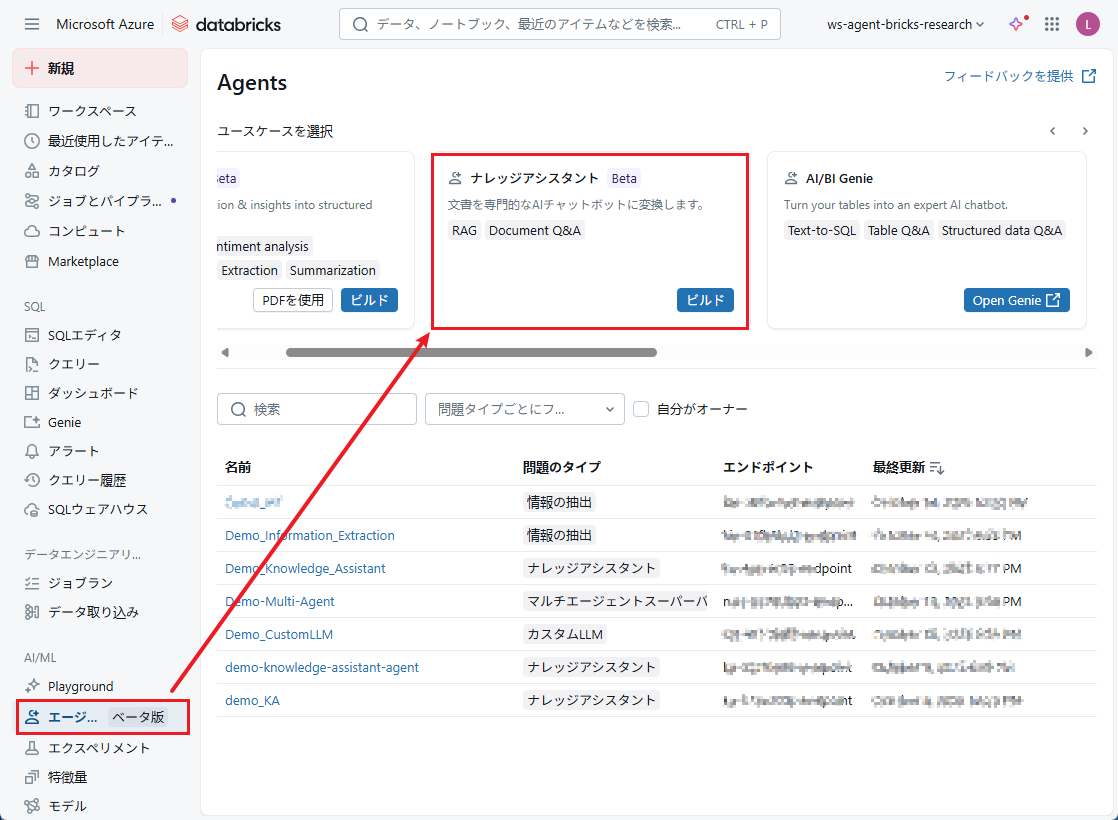Open the Demo_Knowledge_Assistant agent link
The width and height of the screenshot is (1118, 820).
305,568
